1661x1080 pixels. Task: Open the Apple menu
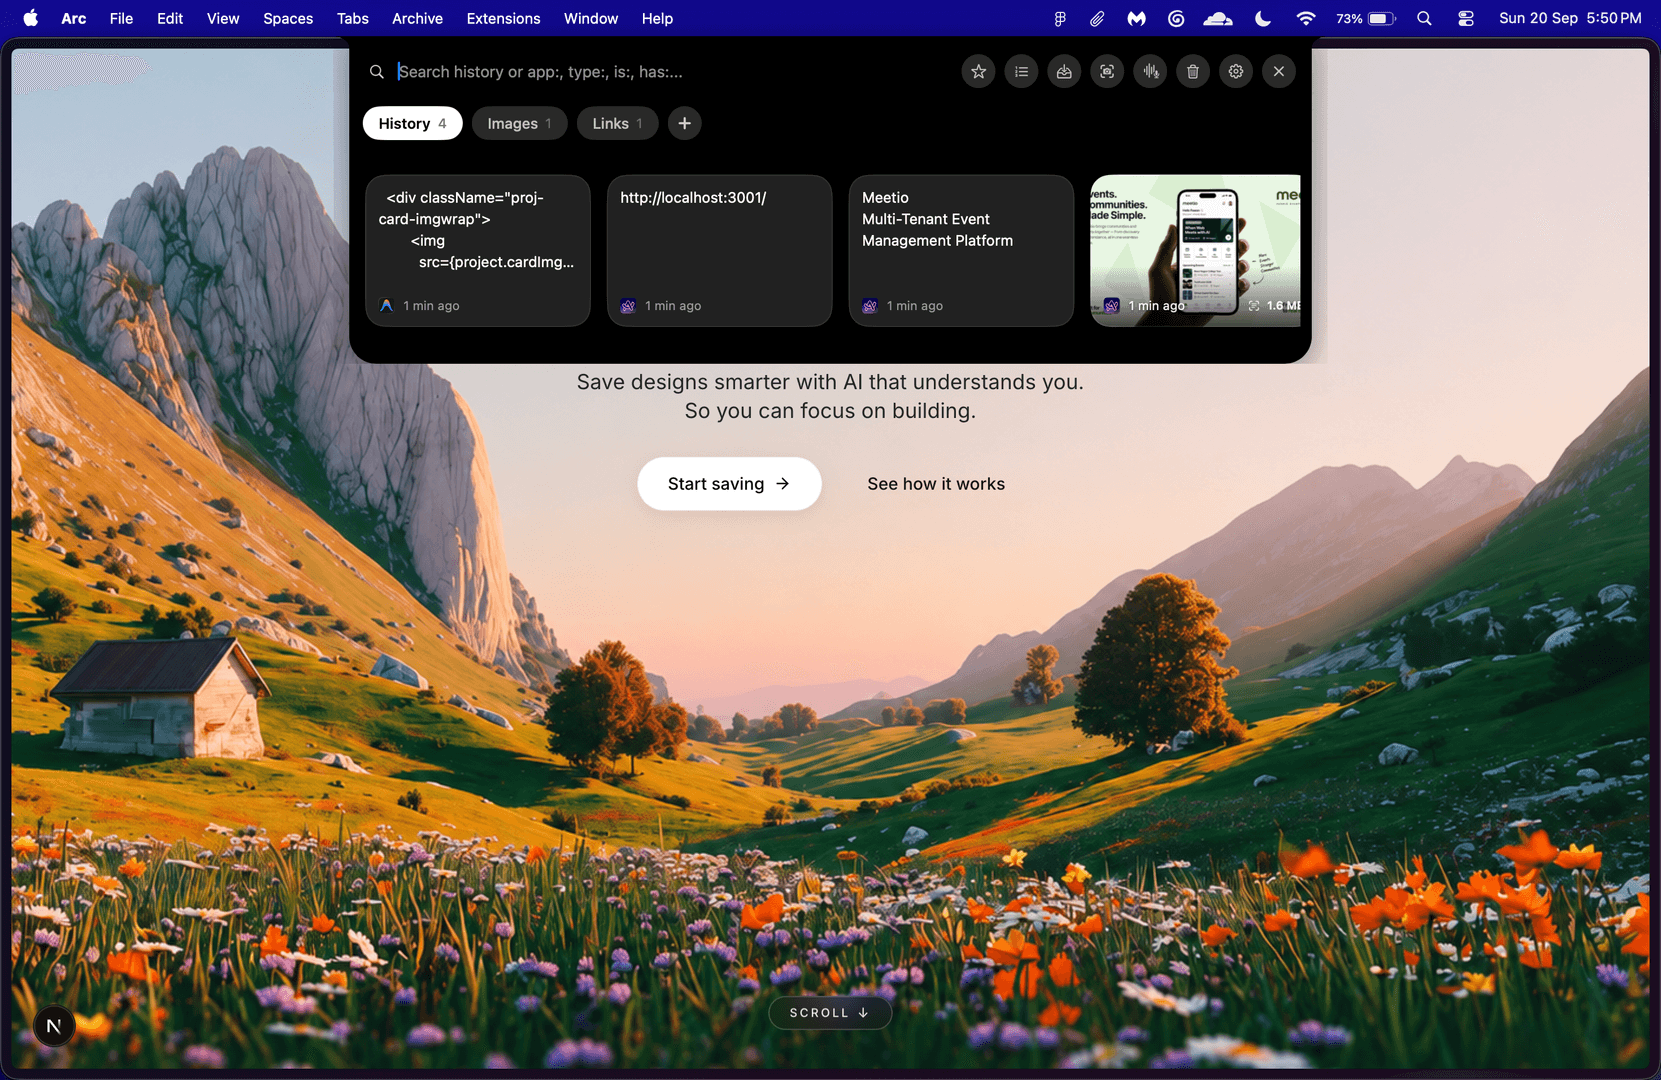pos(31,18)
